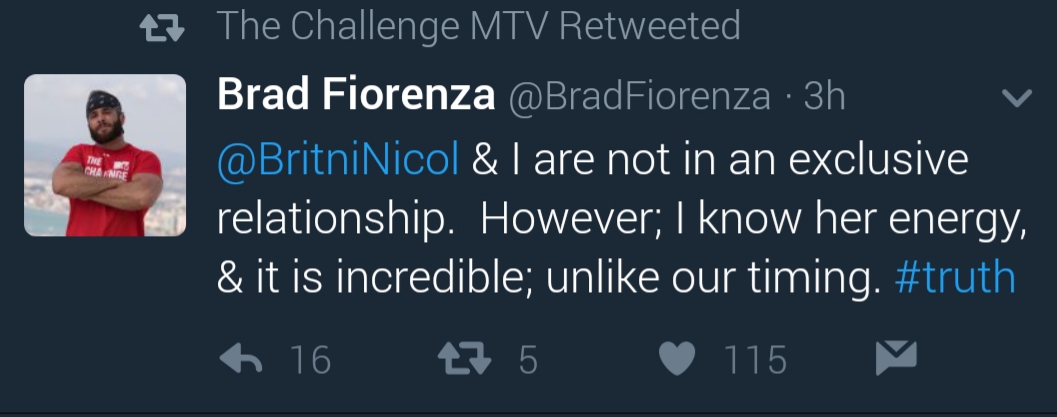Open the tweet options chevron menu

click(1017, 98)
